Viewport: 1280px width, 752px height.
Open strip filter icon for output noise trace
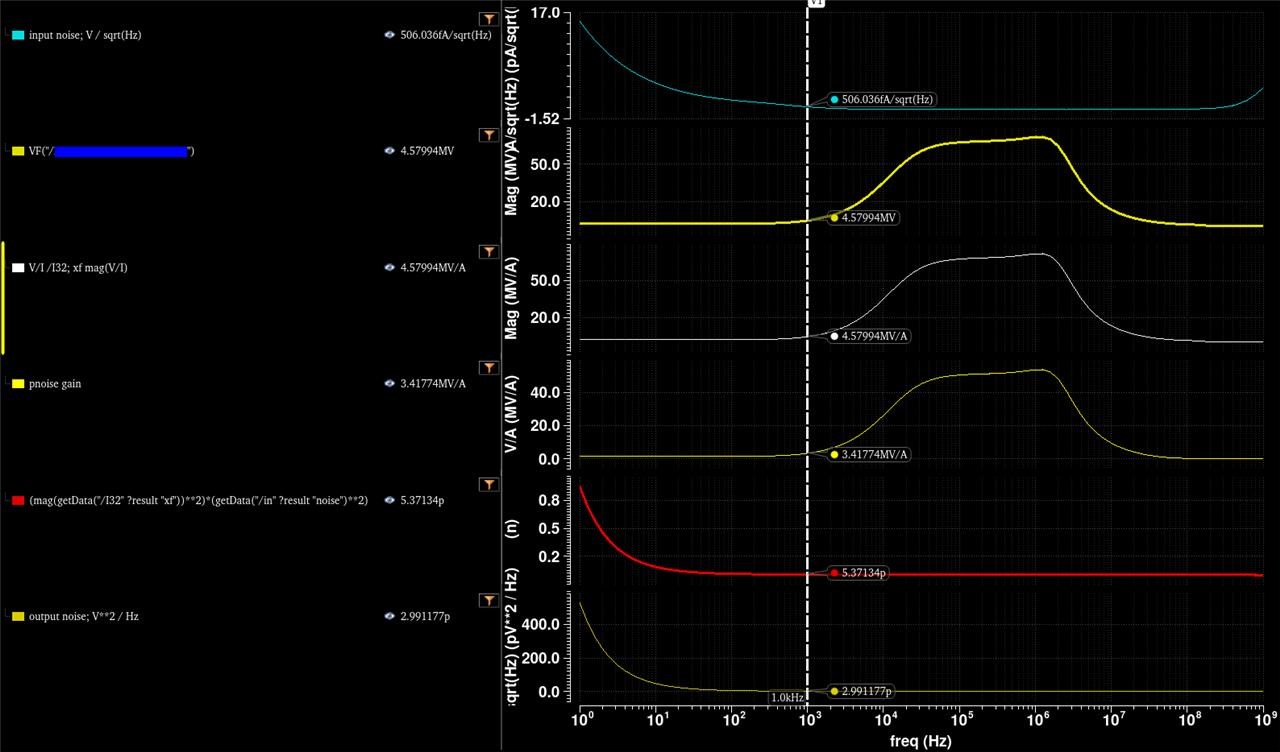(x=488, y=600)
